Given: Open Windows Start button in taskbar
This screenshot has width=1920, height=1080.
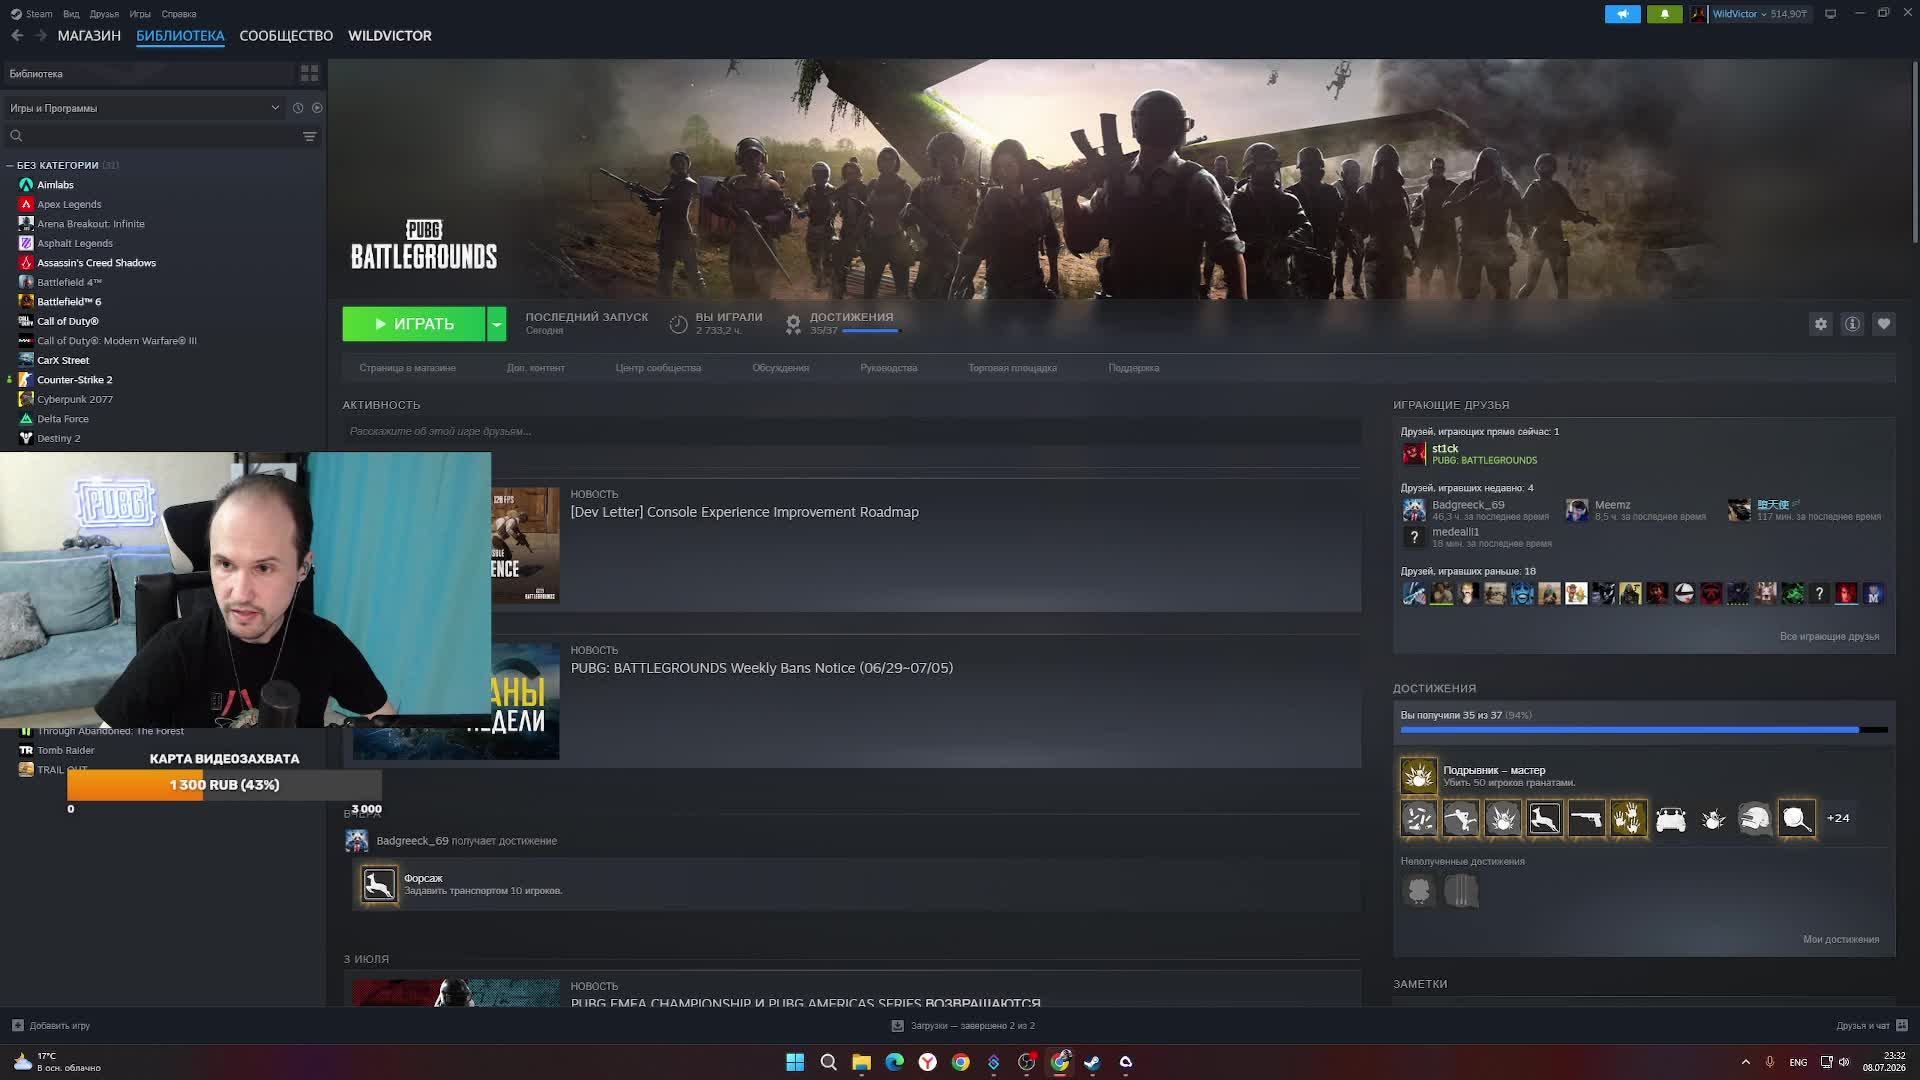Looking at the screenshot, I should coord(795,1062).
